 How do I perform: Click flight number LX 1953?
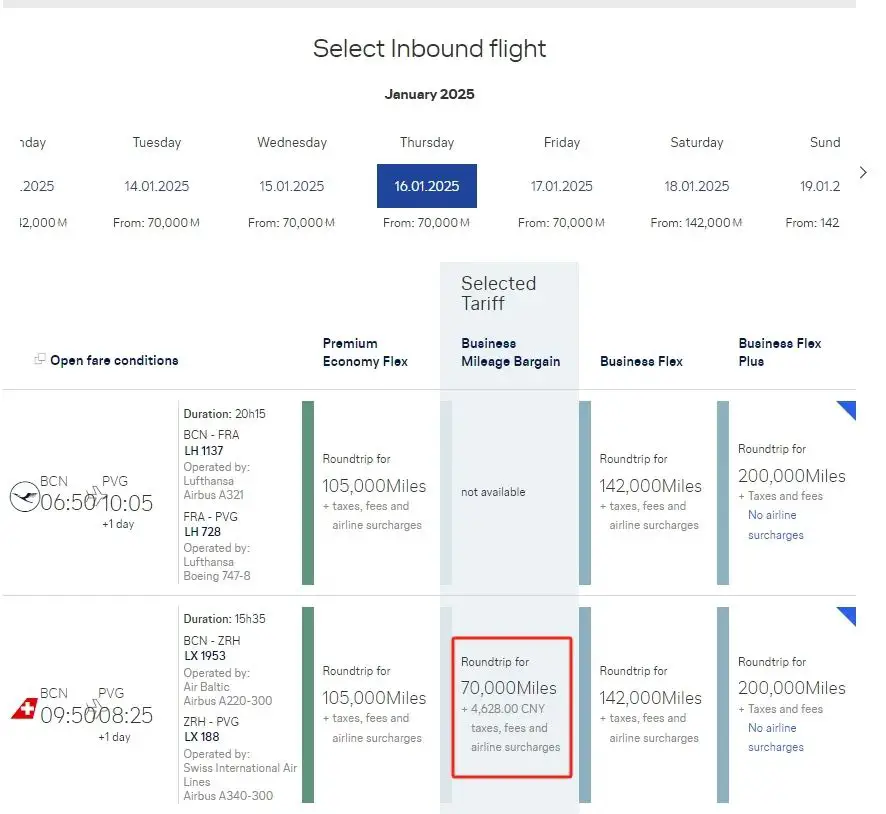pyautogui.click(x=205, y=656)
